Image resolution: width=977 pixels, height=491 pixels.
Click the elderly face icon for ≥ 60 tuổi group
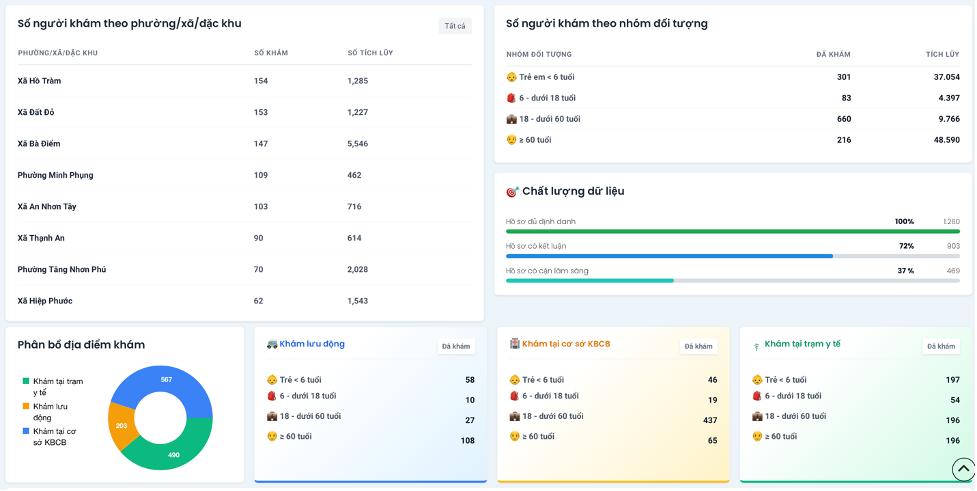(x=512, y=140)
